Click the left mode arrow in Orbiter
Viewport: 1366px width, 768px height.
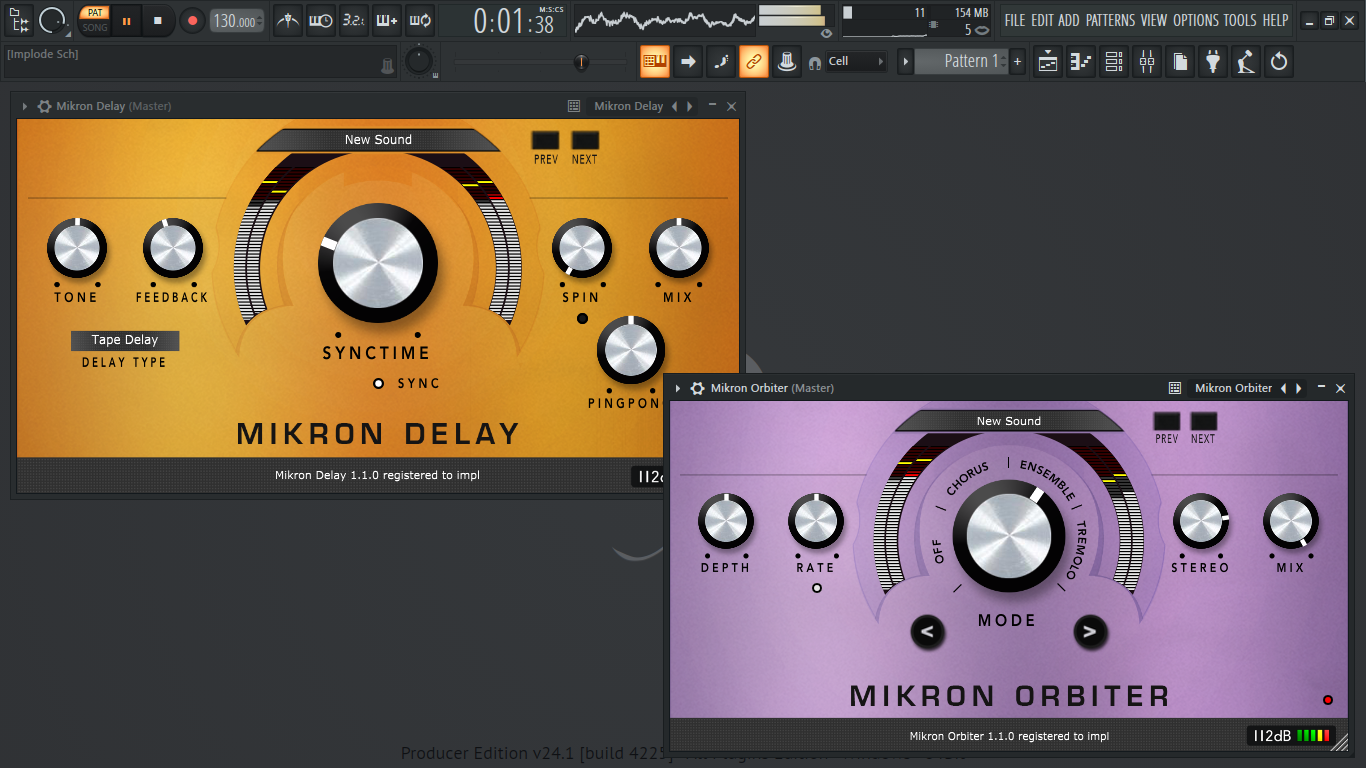tap(927, 631)
